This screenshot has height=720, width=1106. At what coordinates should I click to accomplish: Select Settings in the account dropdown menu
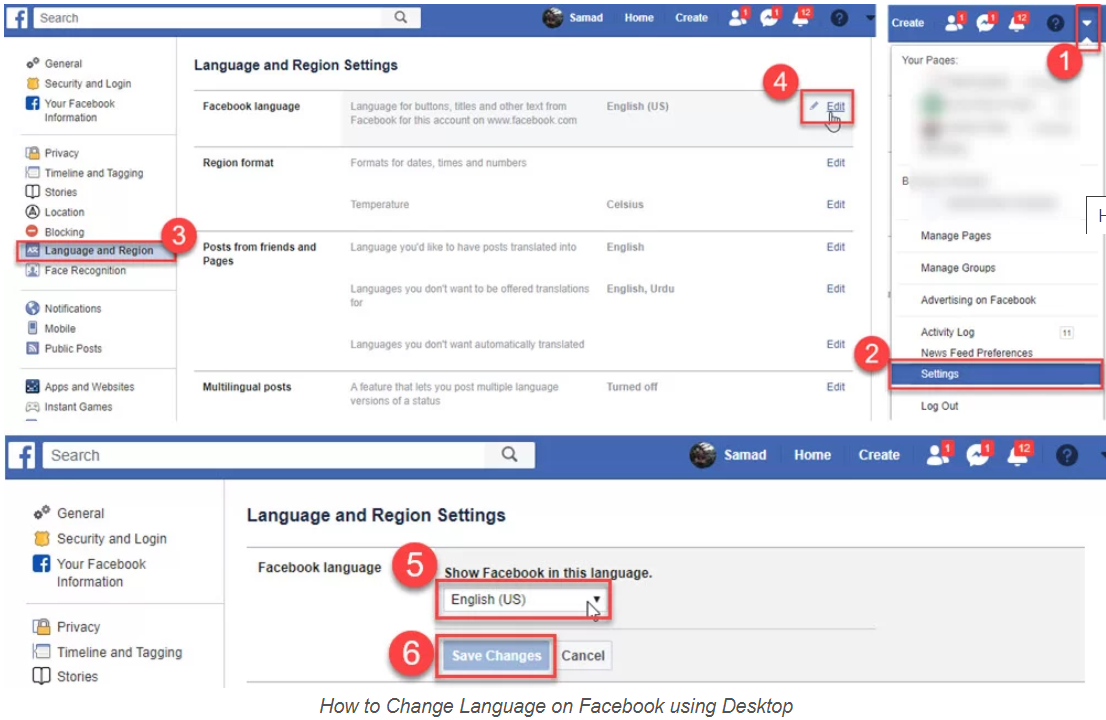point(995,374)
